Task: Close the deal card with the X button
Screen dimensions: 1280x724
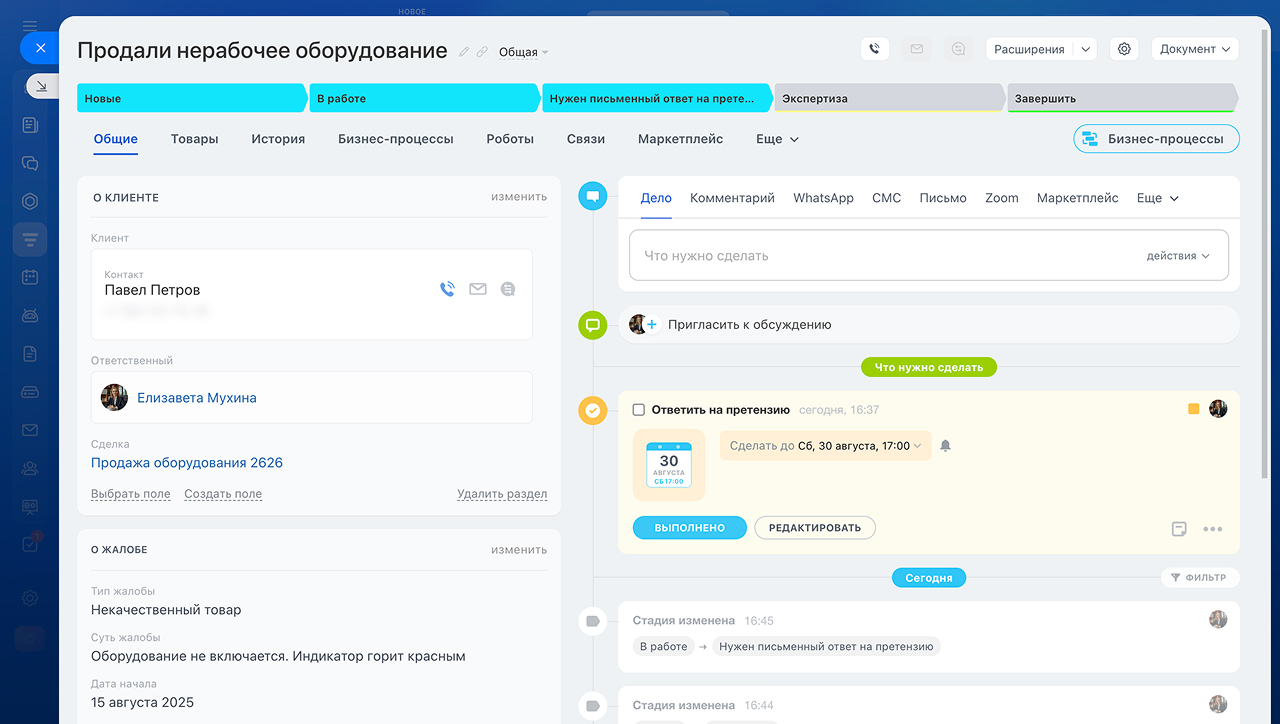Action: click(40, 47)
